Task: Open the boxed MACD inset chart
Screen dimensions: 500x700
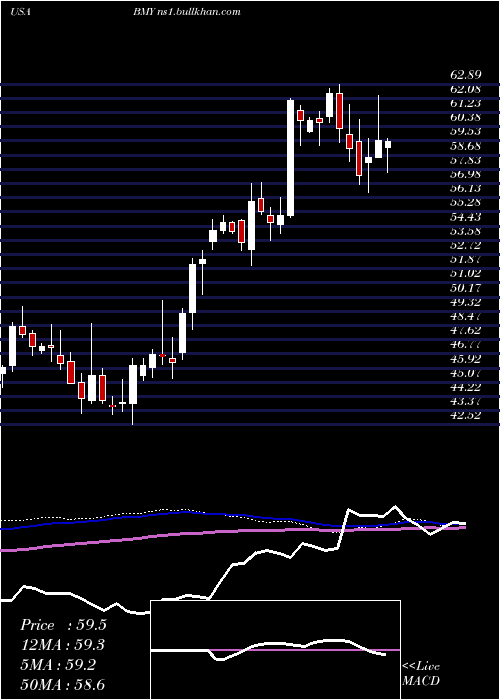Action: (275, 650)
